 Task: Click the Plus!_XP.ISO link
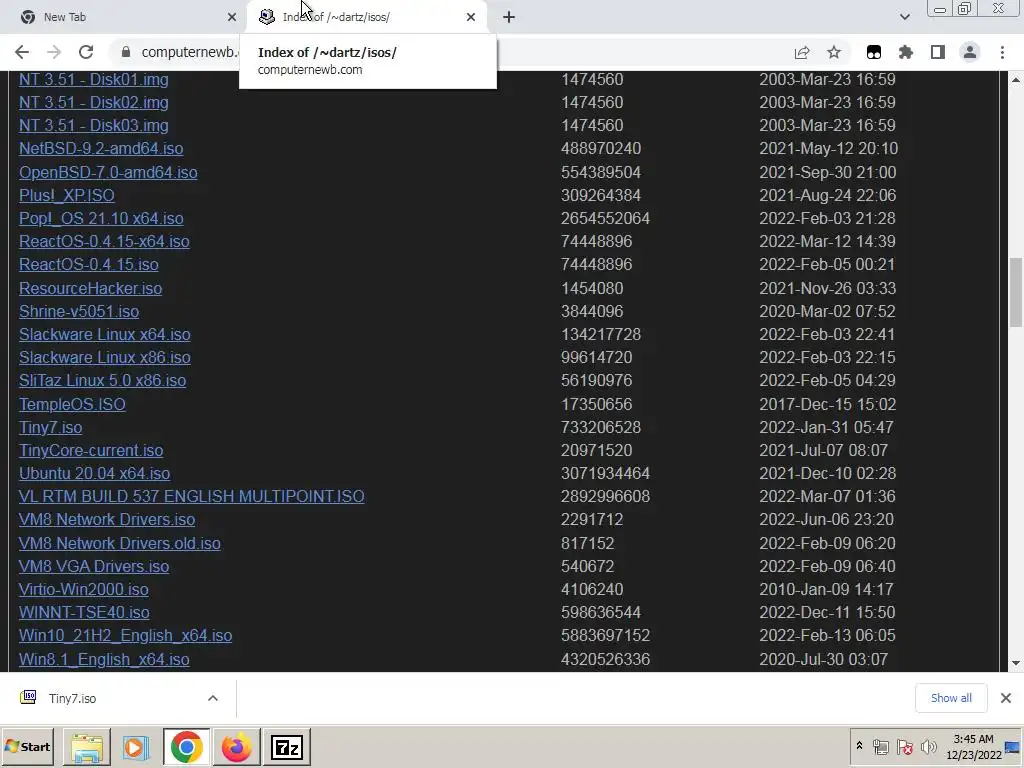click(67, 195)
